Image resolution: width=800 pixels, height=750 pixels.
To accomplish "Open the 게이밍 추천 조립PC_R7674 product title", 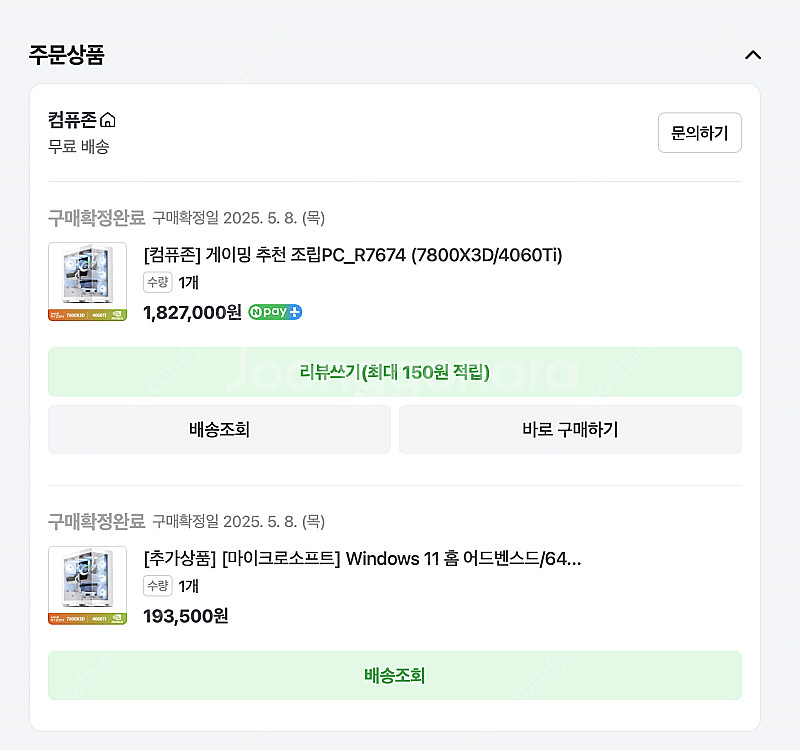I will pyautogui.click(x=353, y=255).
